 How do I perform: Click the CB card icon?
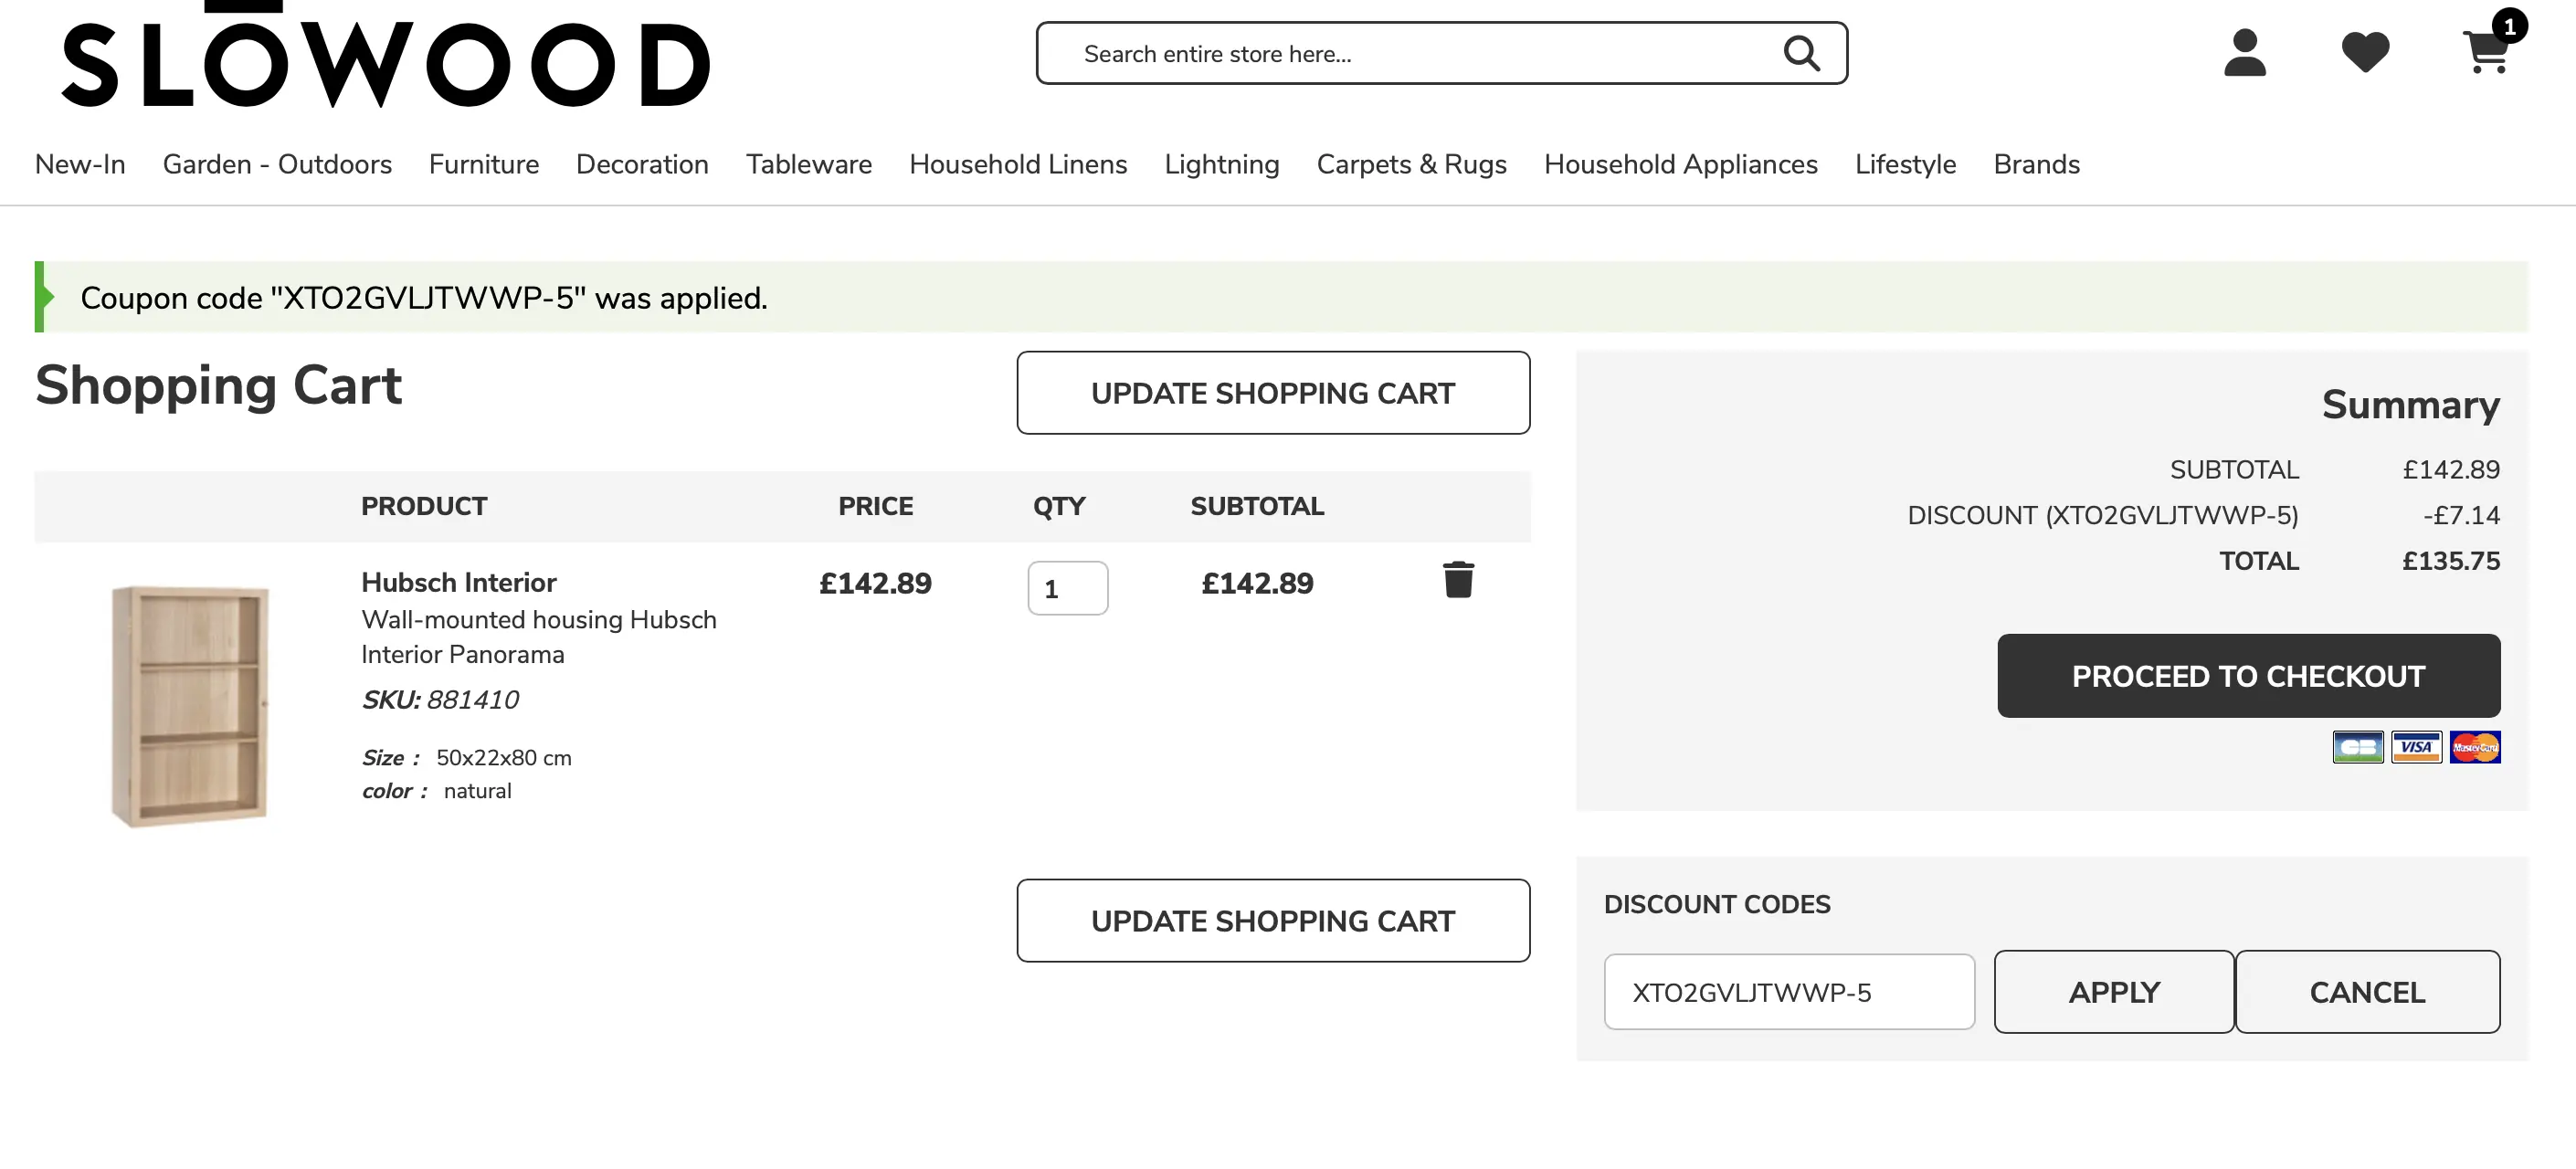pos(2358,747)
